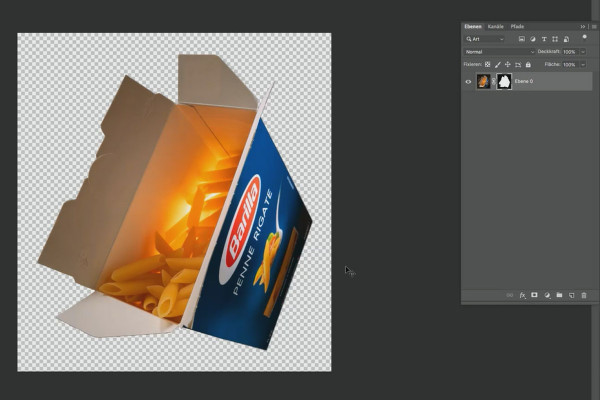Filter layers by smart objects icon
600x400 pixels.
[566, 39]
